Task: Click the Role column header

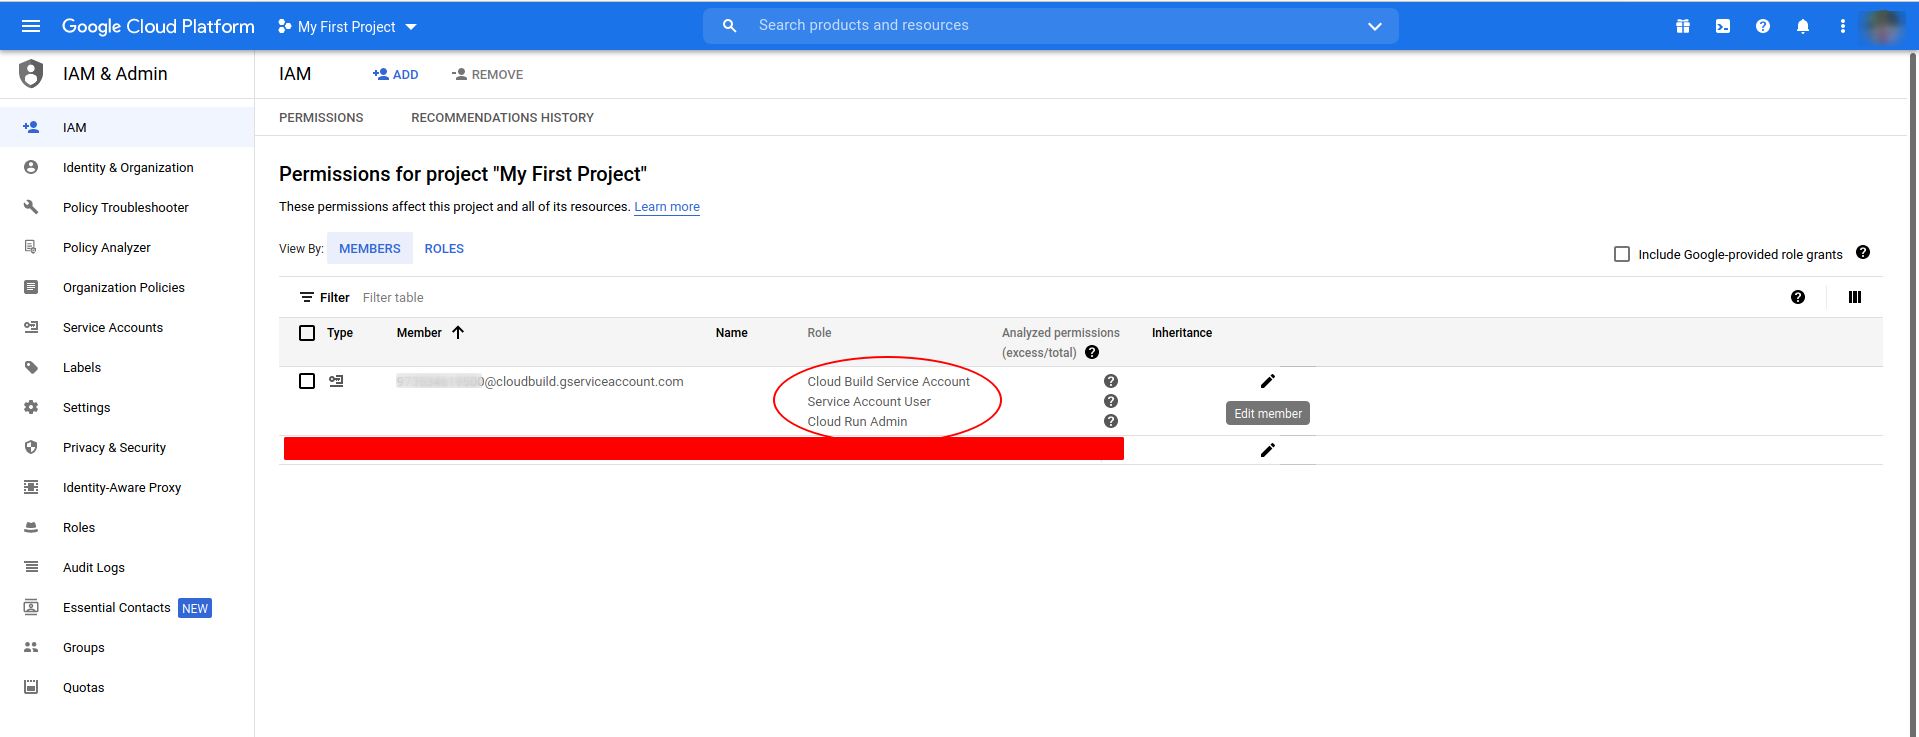Action: click(819, 333)
